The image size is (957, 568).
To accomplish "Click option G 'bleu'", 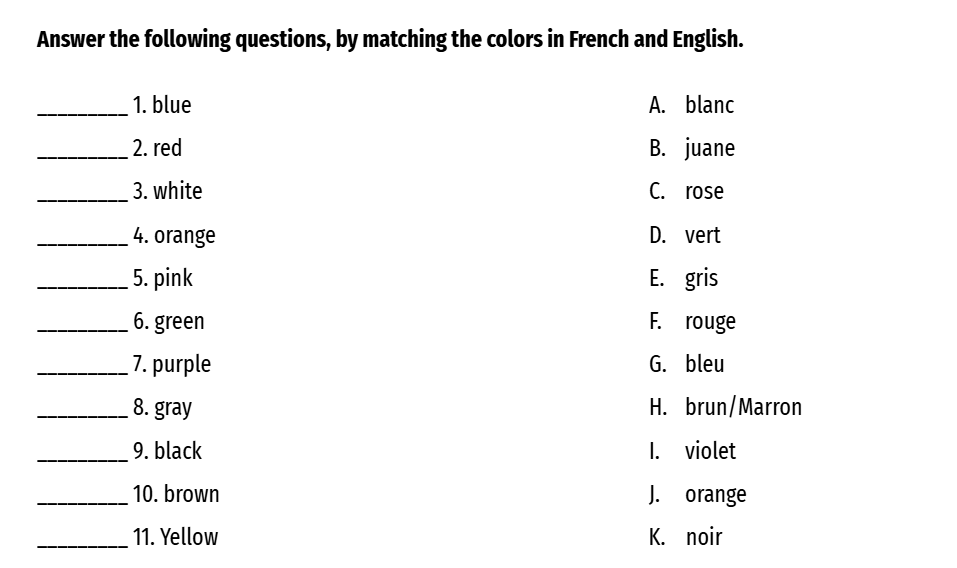I will click(x=704, y=364).
